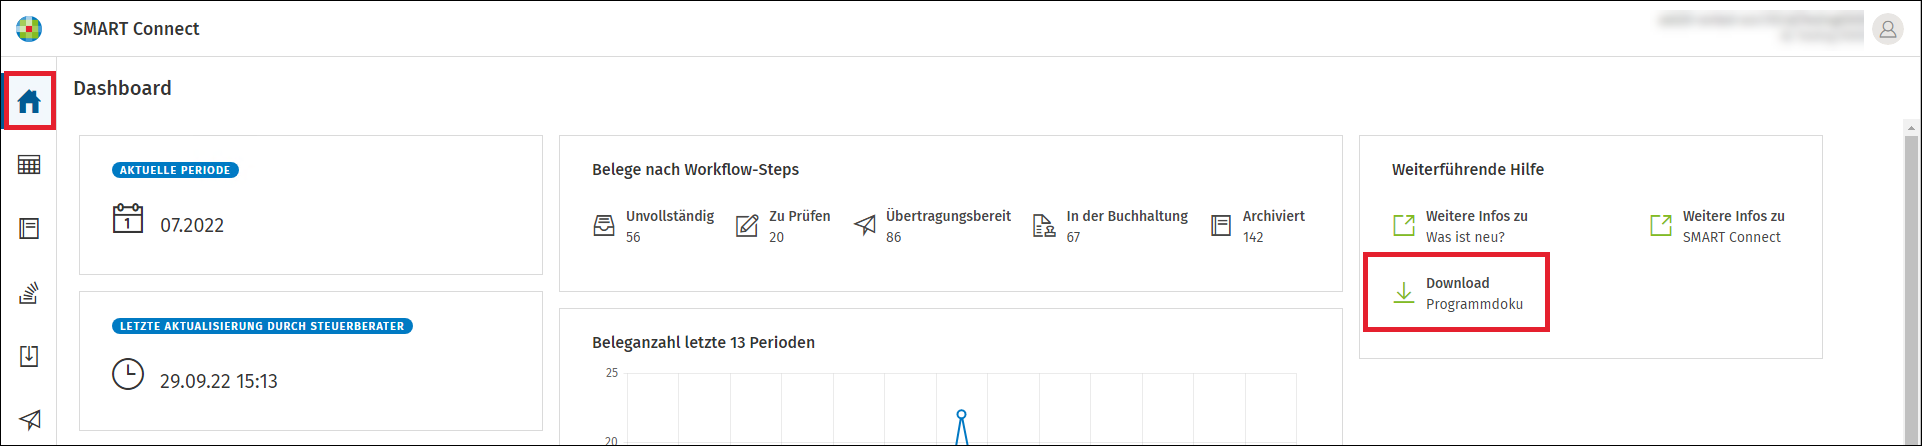Click external link icon for Was ist neu
1922x446 pixels.
pyautogui.click(x=1404, y=226)
